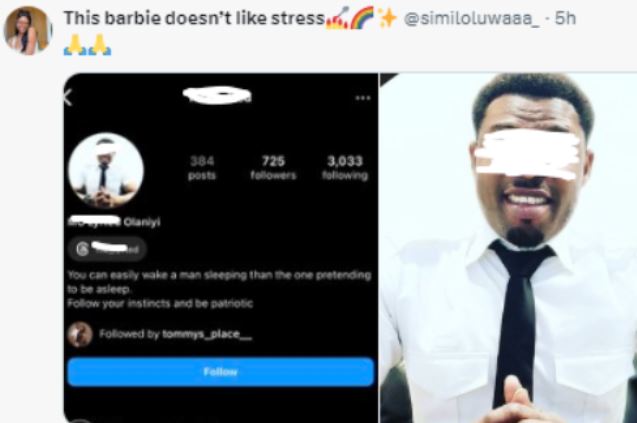
Task: Open the 3,033 following list
Action: [345, 167]
